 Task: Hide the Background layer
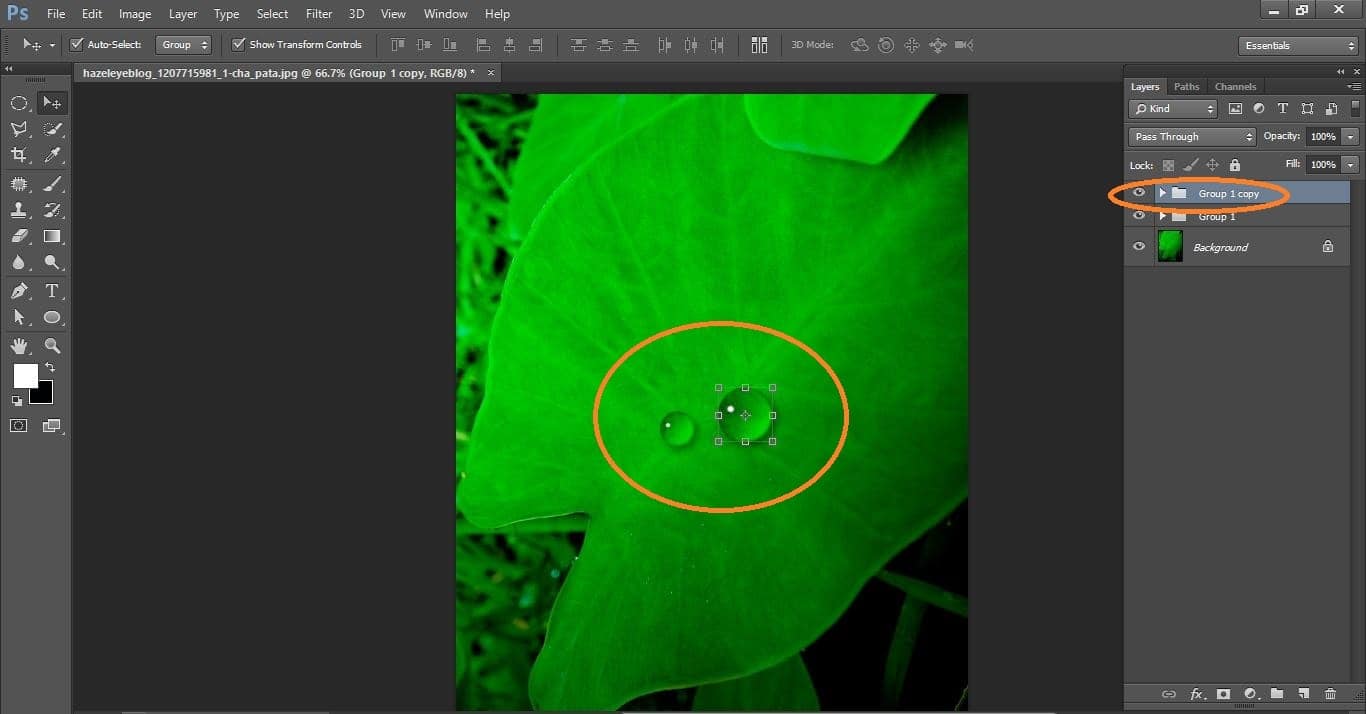pyautogui.click(x=1138, y=246)
